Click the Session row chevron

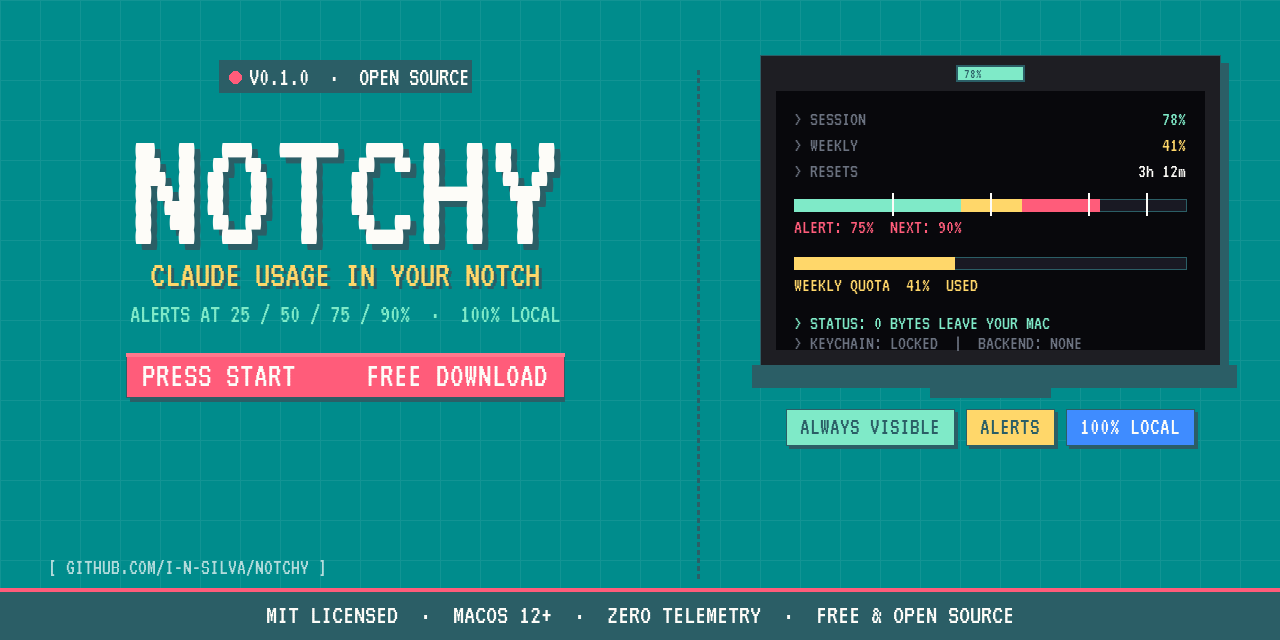click(x=798, y=120)
